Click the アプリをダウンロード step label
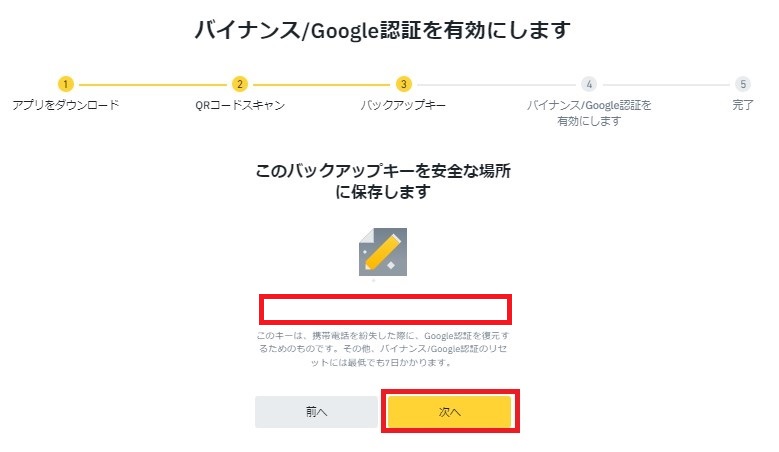Screen dimensions: 779x452 66,105
